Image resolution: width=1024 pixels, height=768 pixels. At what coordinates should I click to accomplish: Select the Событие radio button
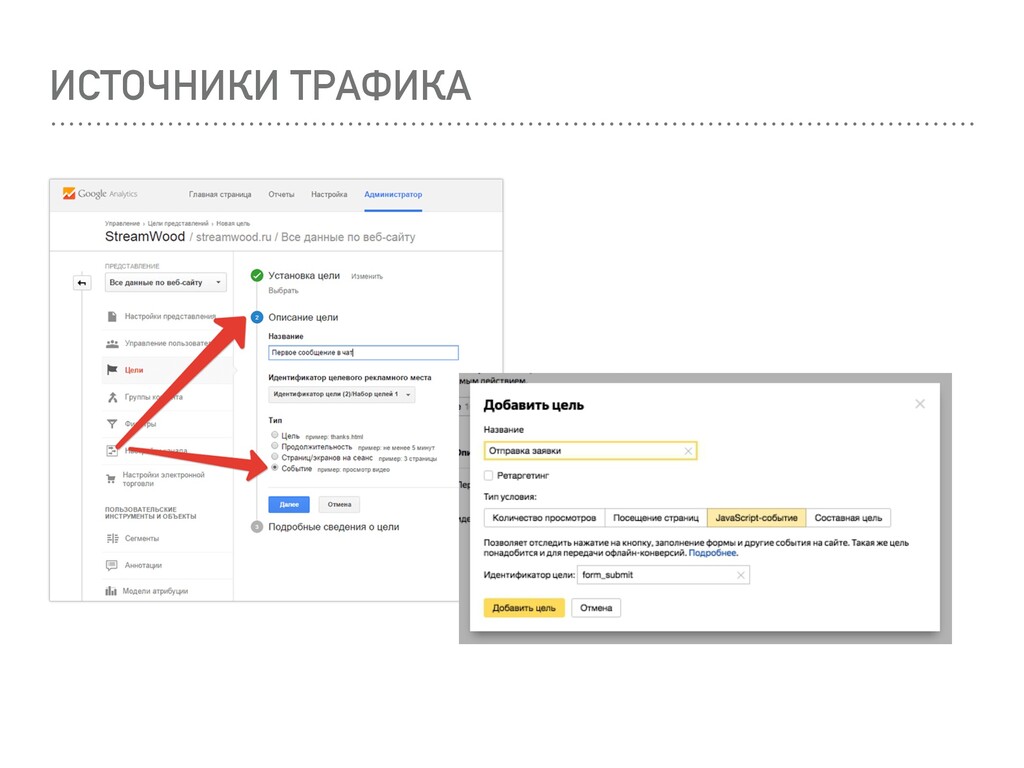point(275,468)
